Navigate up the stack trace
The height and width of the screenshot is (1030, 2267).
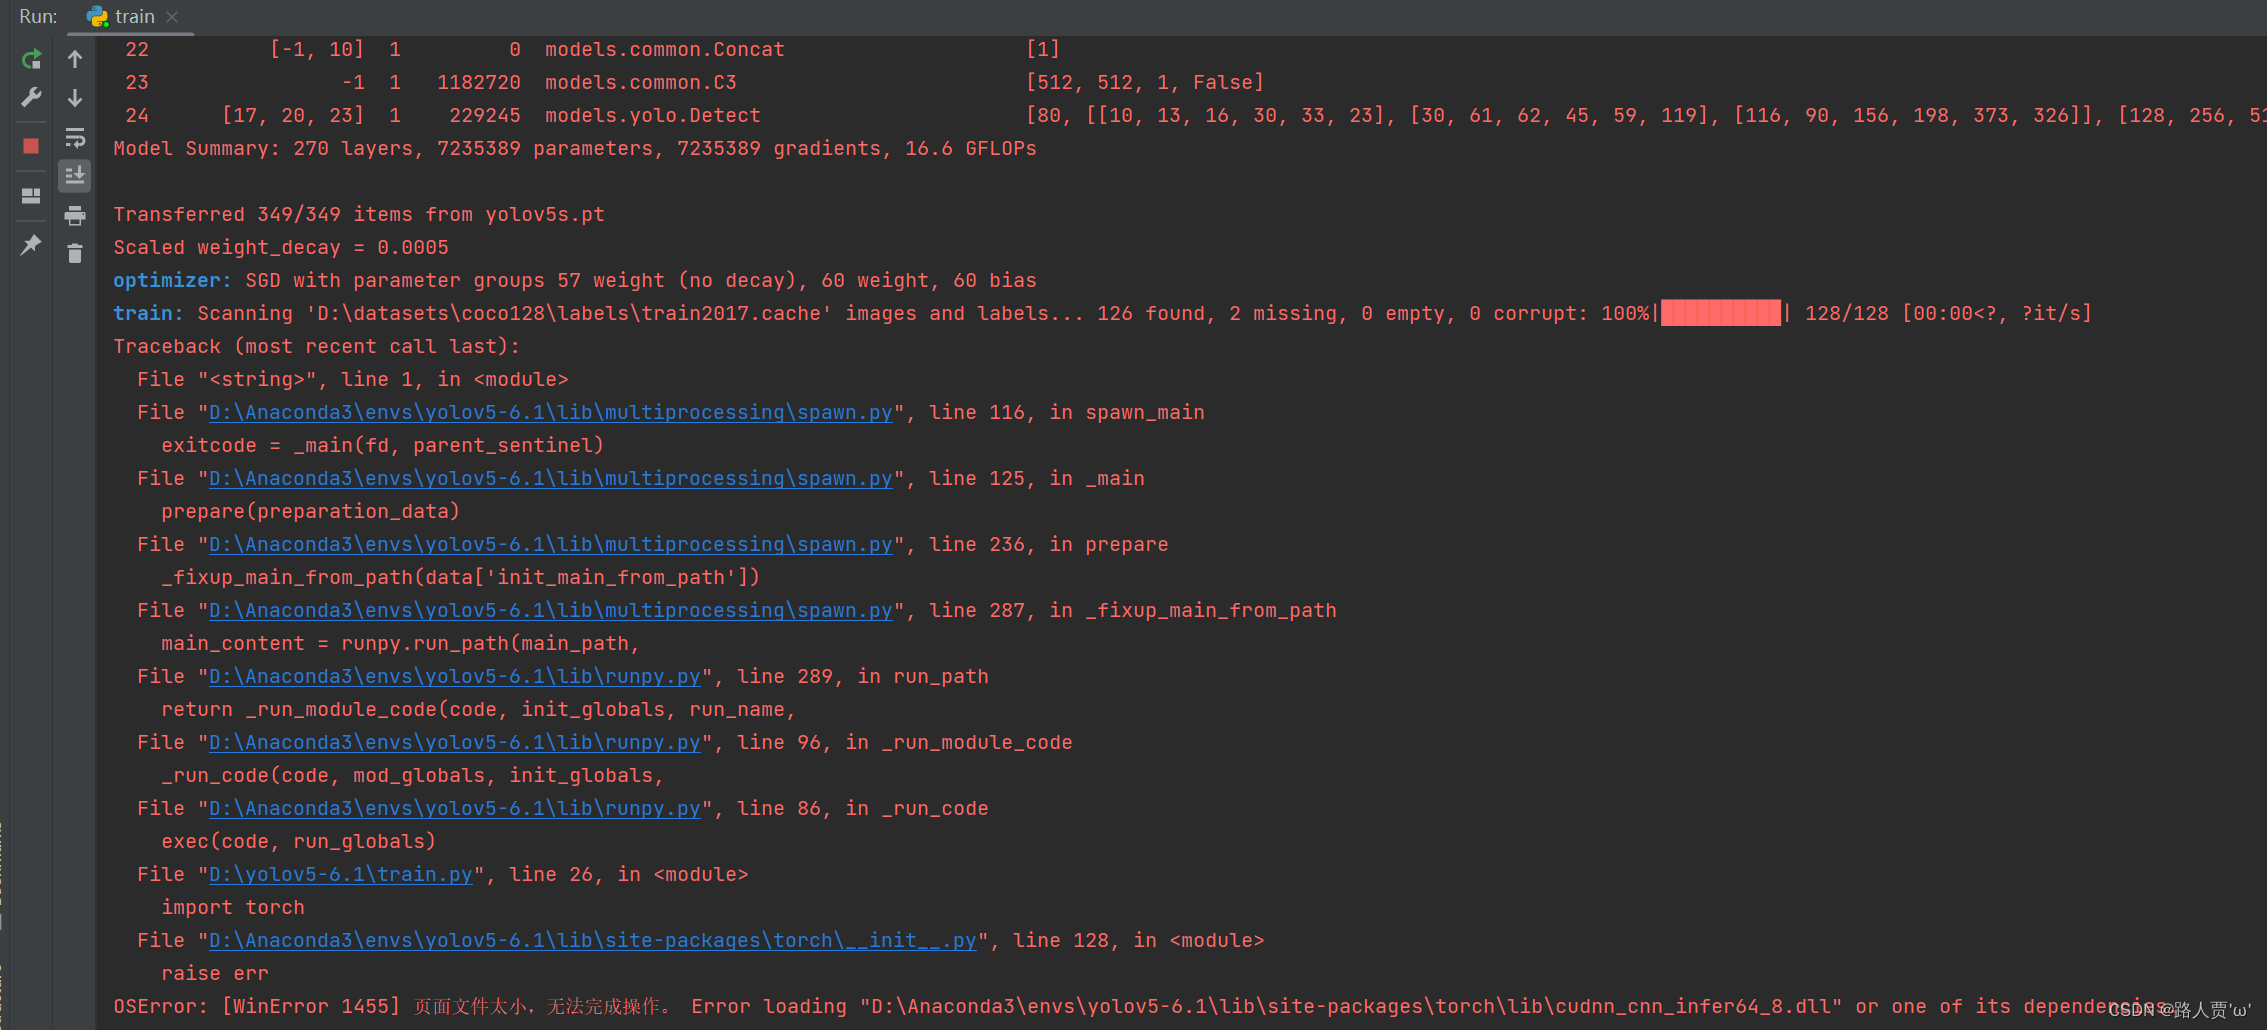point(74,58)
